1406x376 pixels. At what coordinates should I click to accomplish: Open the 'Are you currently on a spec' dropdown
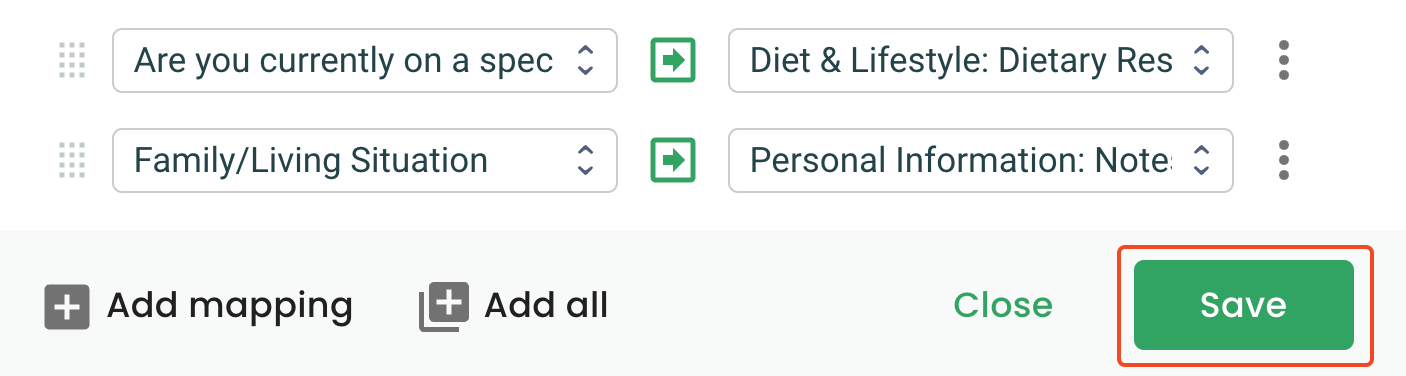pos(365,61)
